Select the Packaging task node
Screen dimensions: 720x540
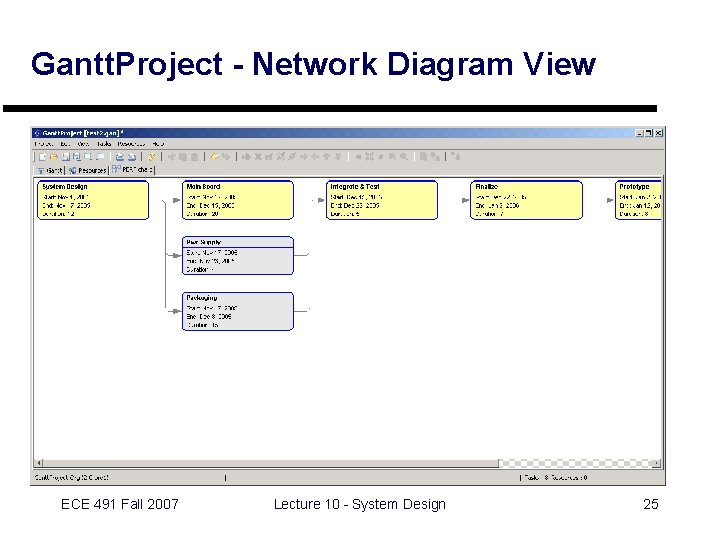tap(238, 311)
